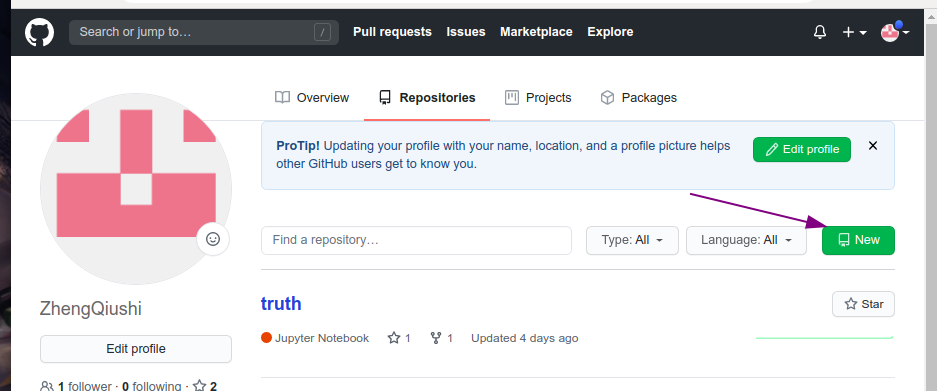Image resolution: width=937 pixels, height=391 pixels.
Task: Expand the plus create-new menu
Action: click(855, 32)
